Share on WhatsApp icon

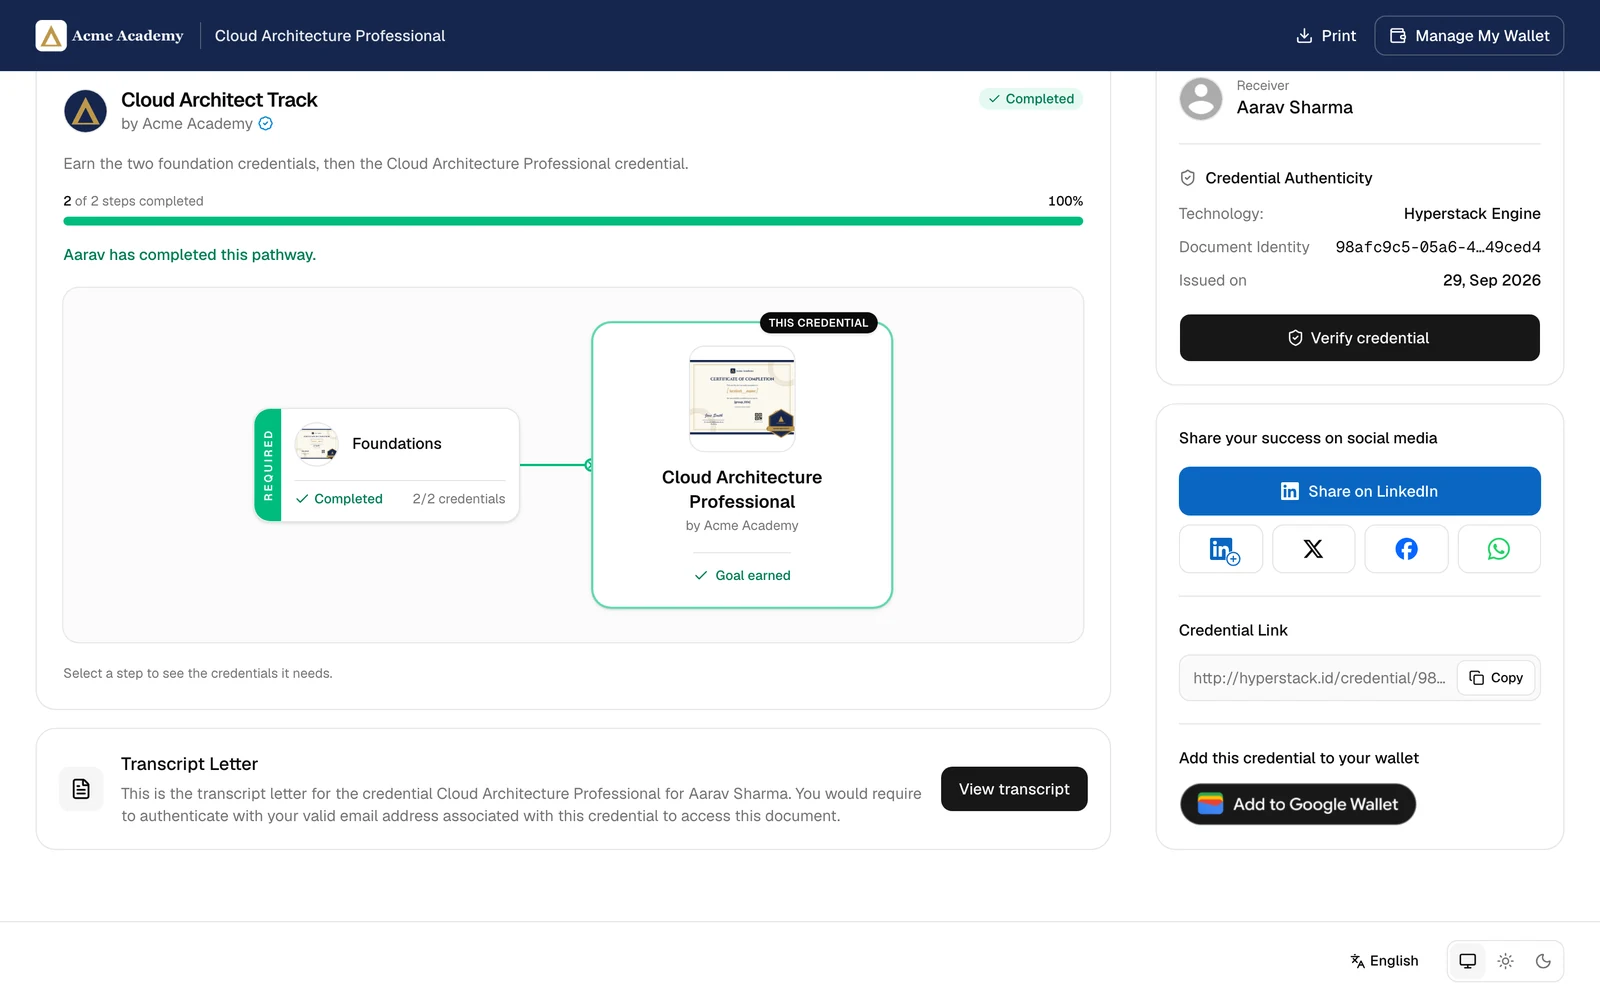pos(1499,549)
